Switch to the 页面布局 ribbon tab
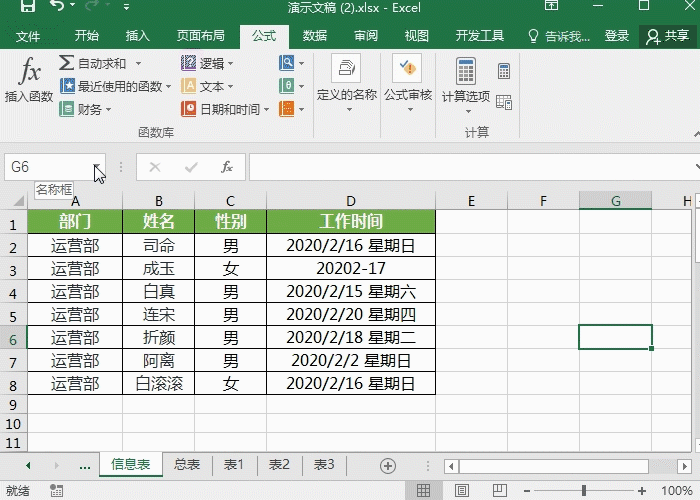 coord(201,36)
